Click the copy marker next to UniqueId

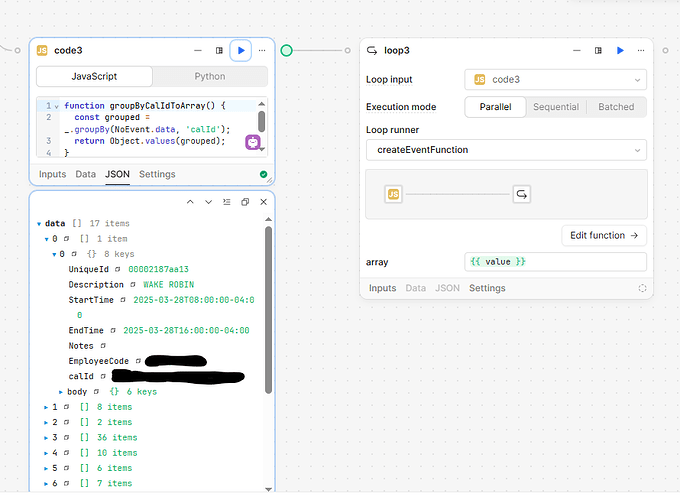click(x=118, y=269)
